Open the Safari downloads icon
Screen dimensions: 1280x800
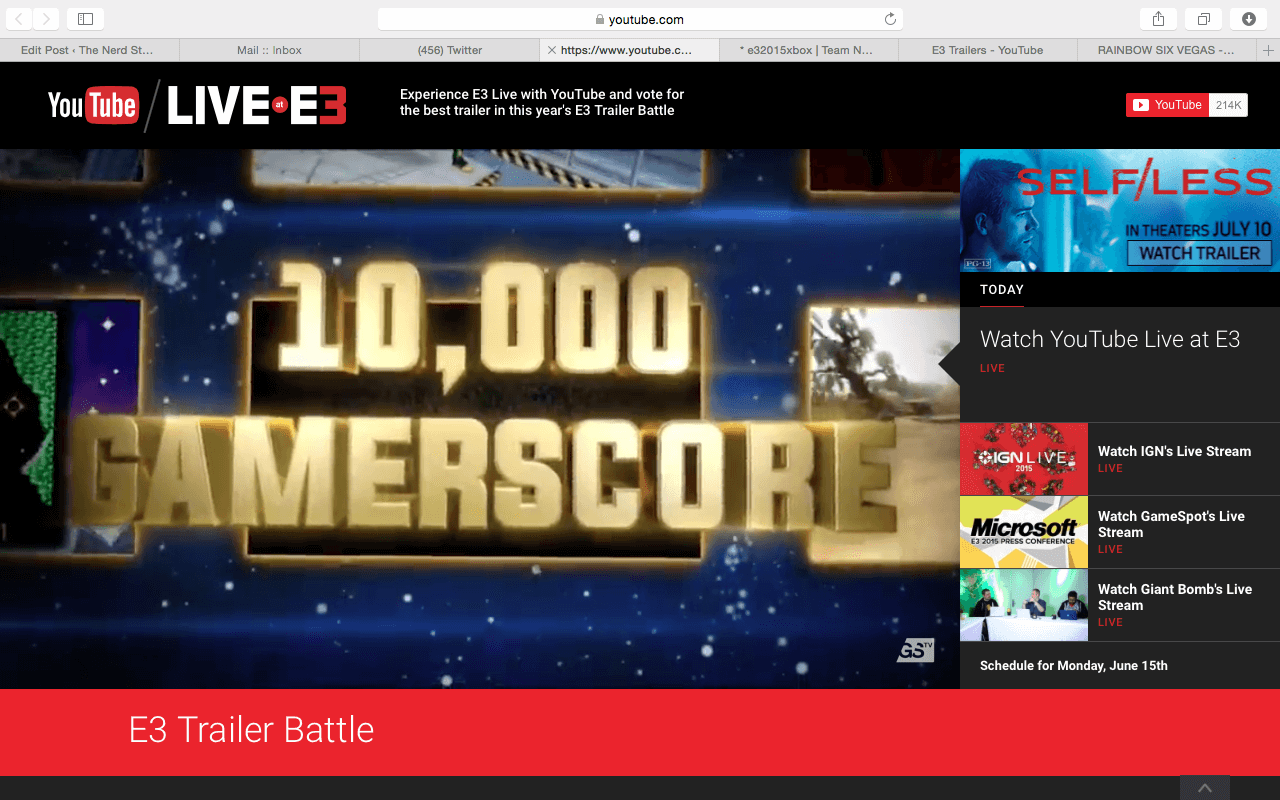point(1249,19)
